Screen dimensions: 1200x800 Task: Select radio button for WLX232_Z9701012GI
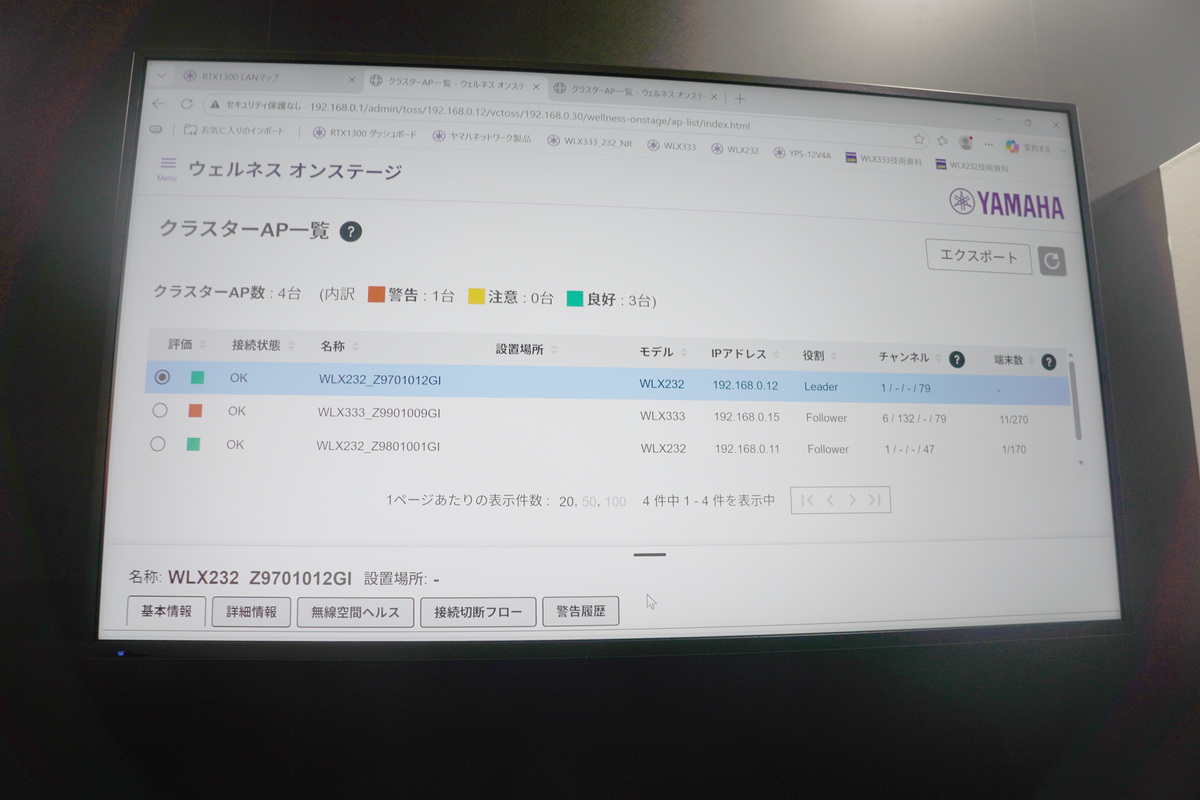point(162,377)
